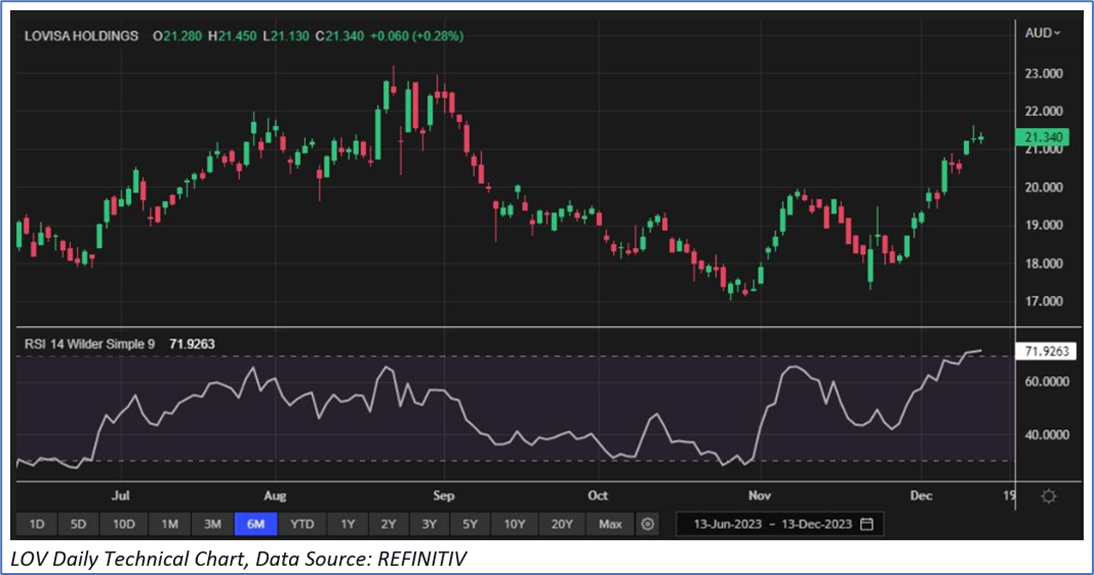Click the 18.000 price axis label
This screenshot has width=1094, height=575.
pos(1044,263)
